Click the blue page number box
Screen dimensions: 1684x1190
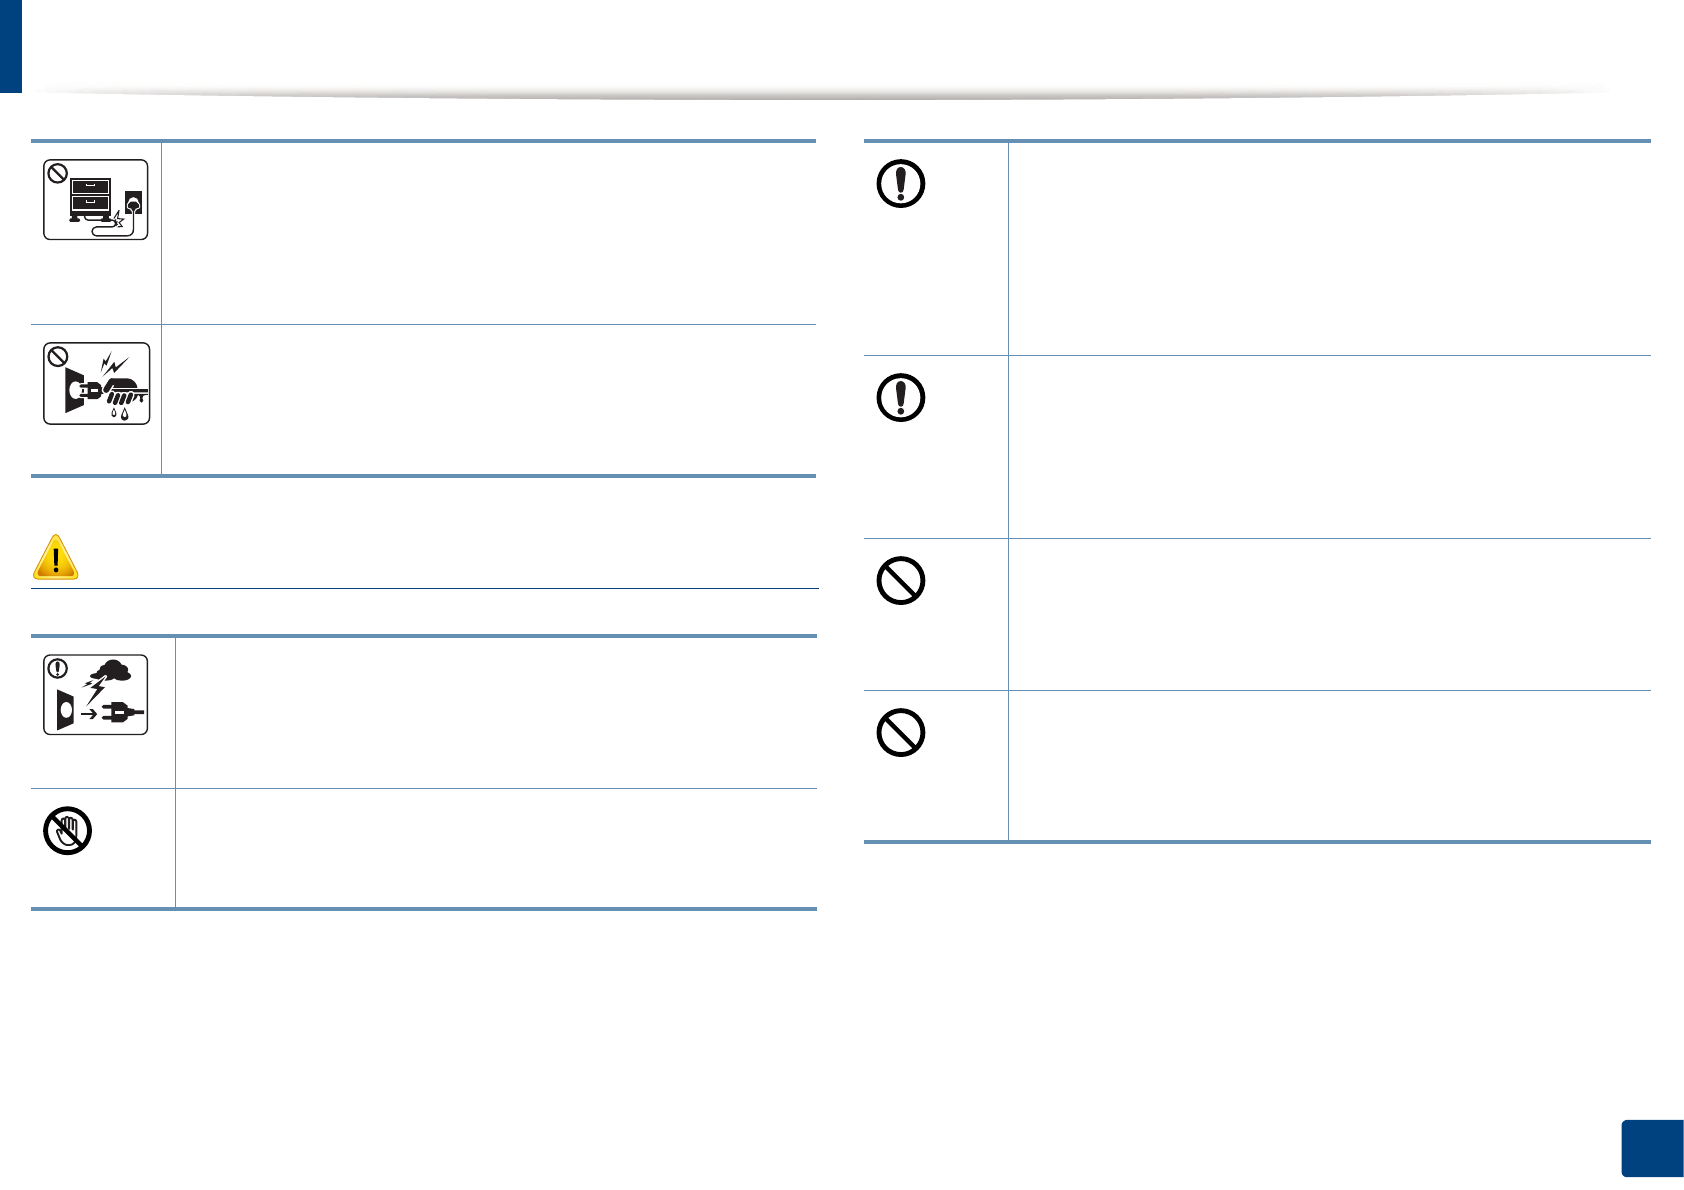coord(1652,1149)
